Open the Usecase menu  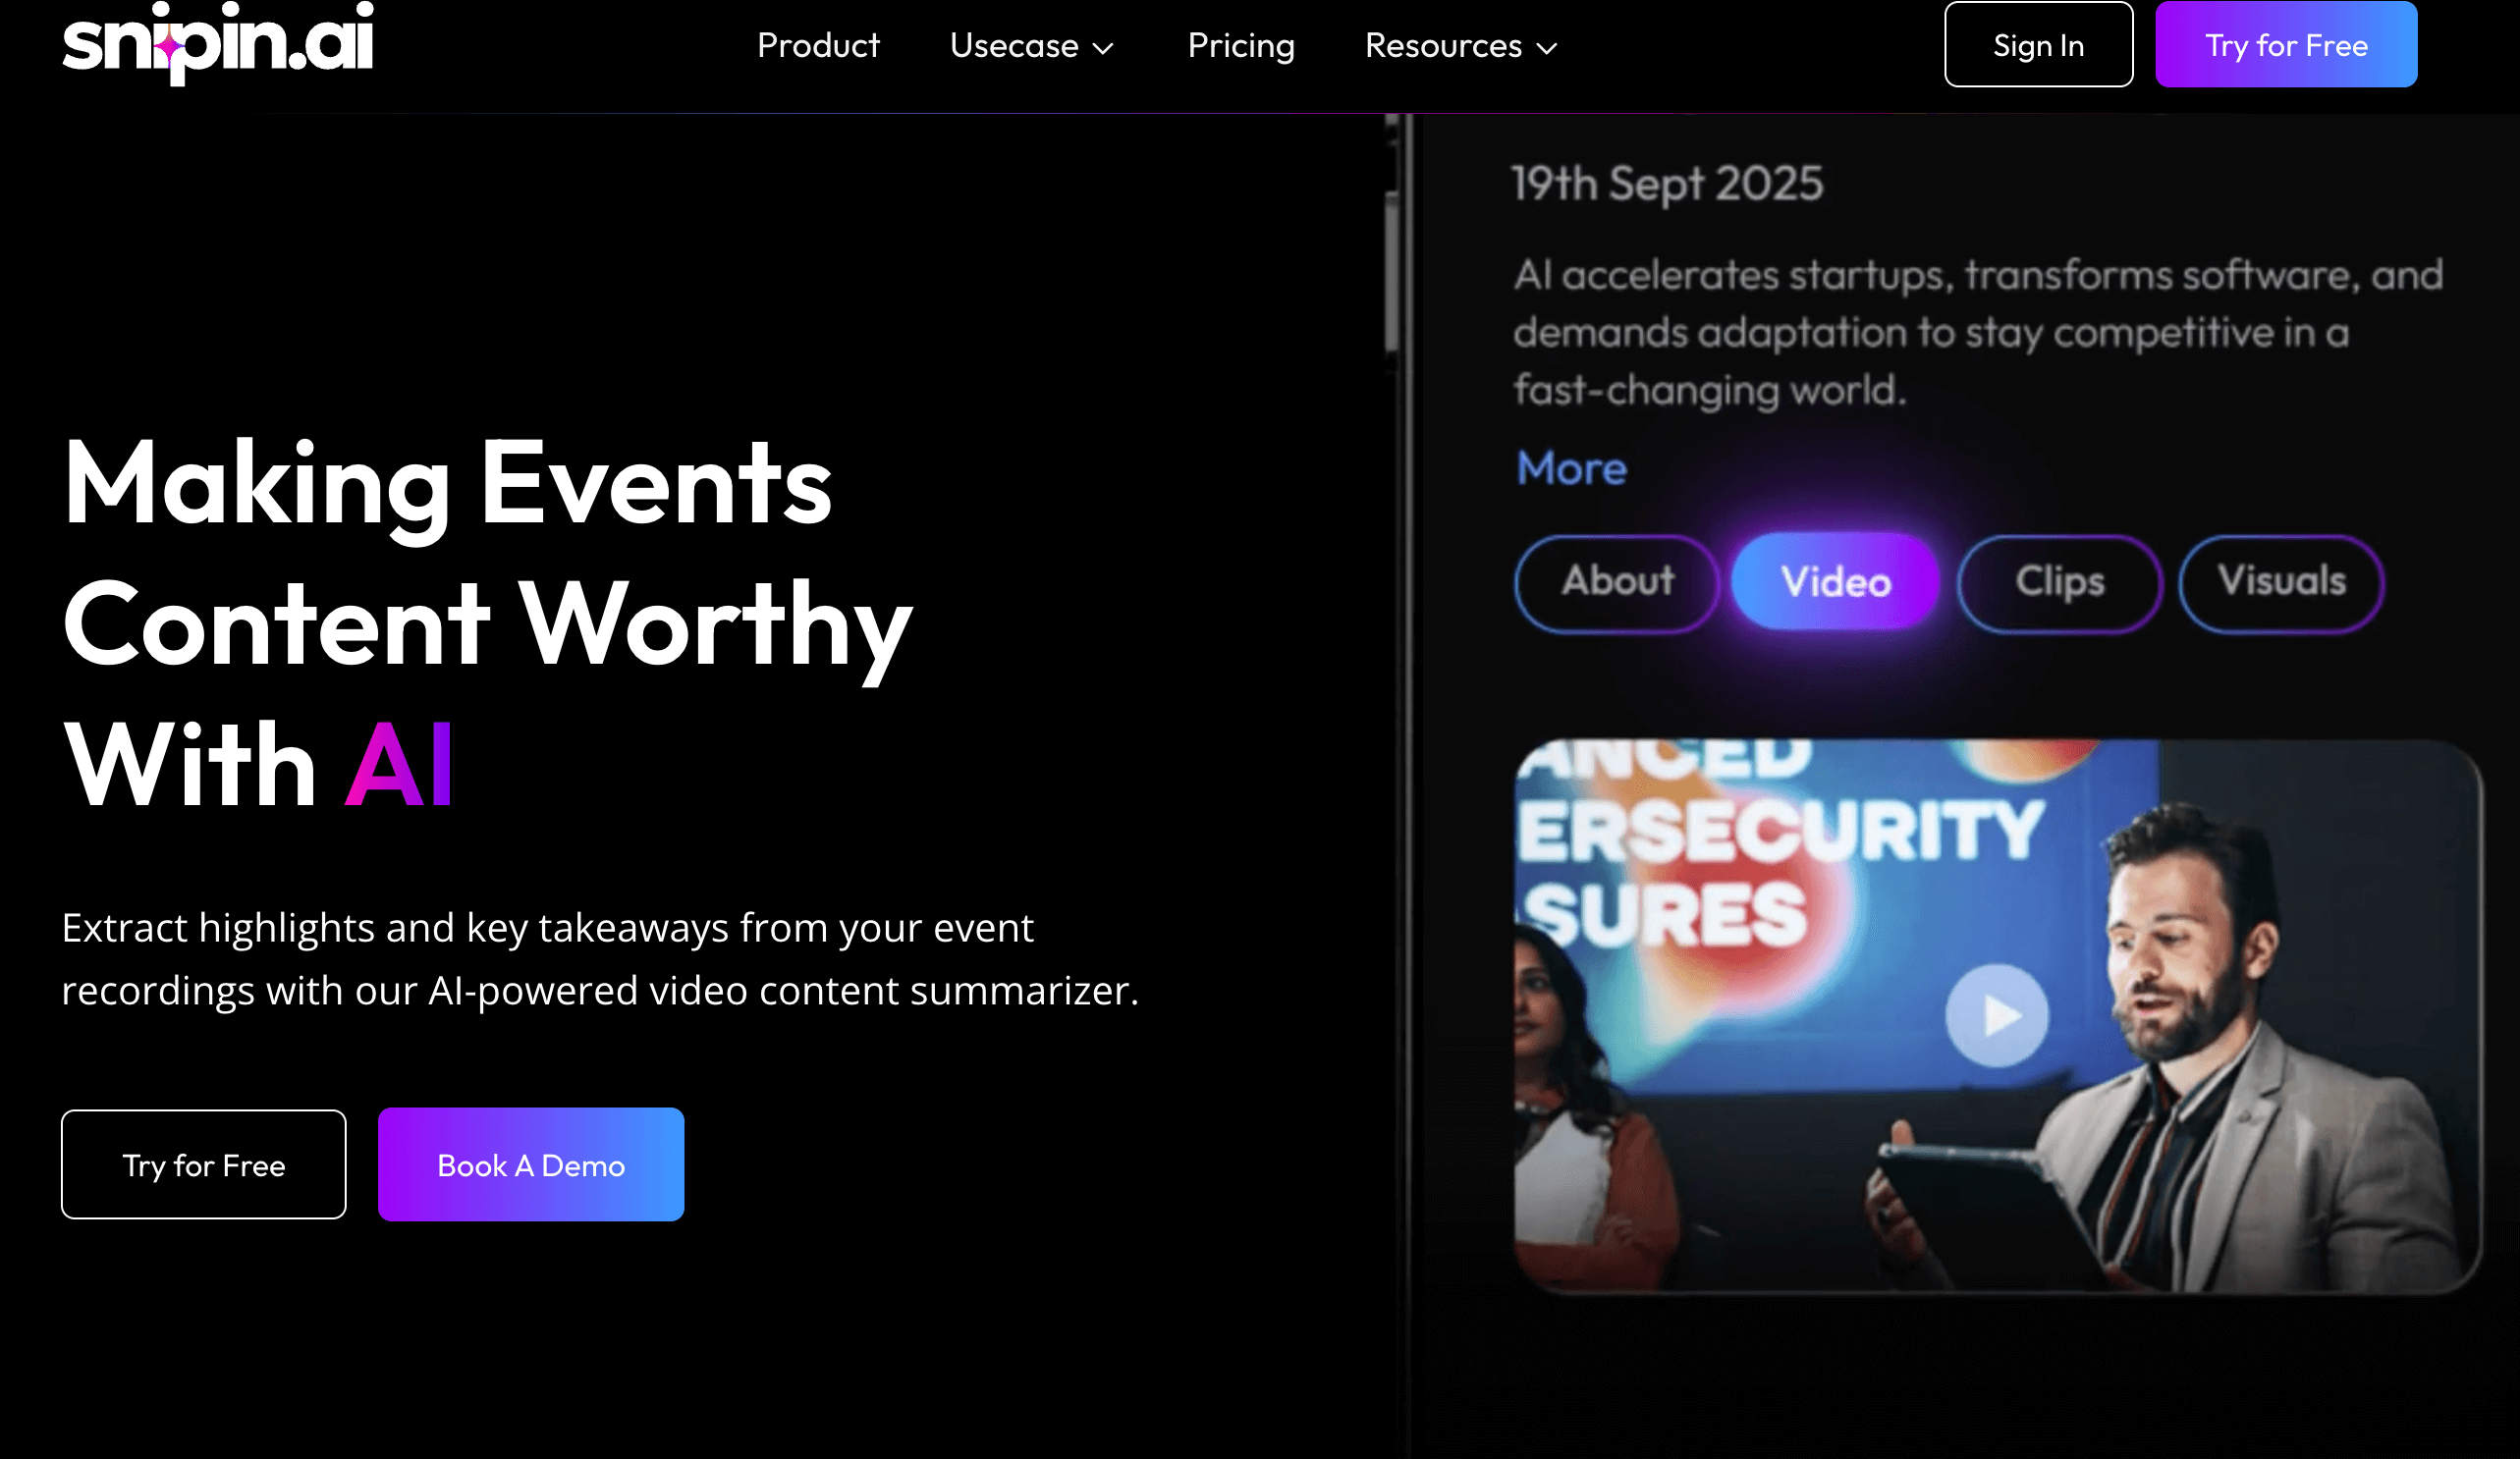[x=1031, y=46]
